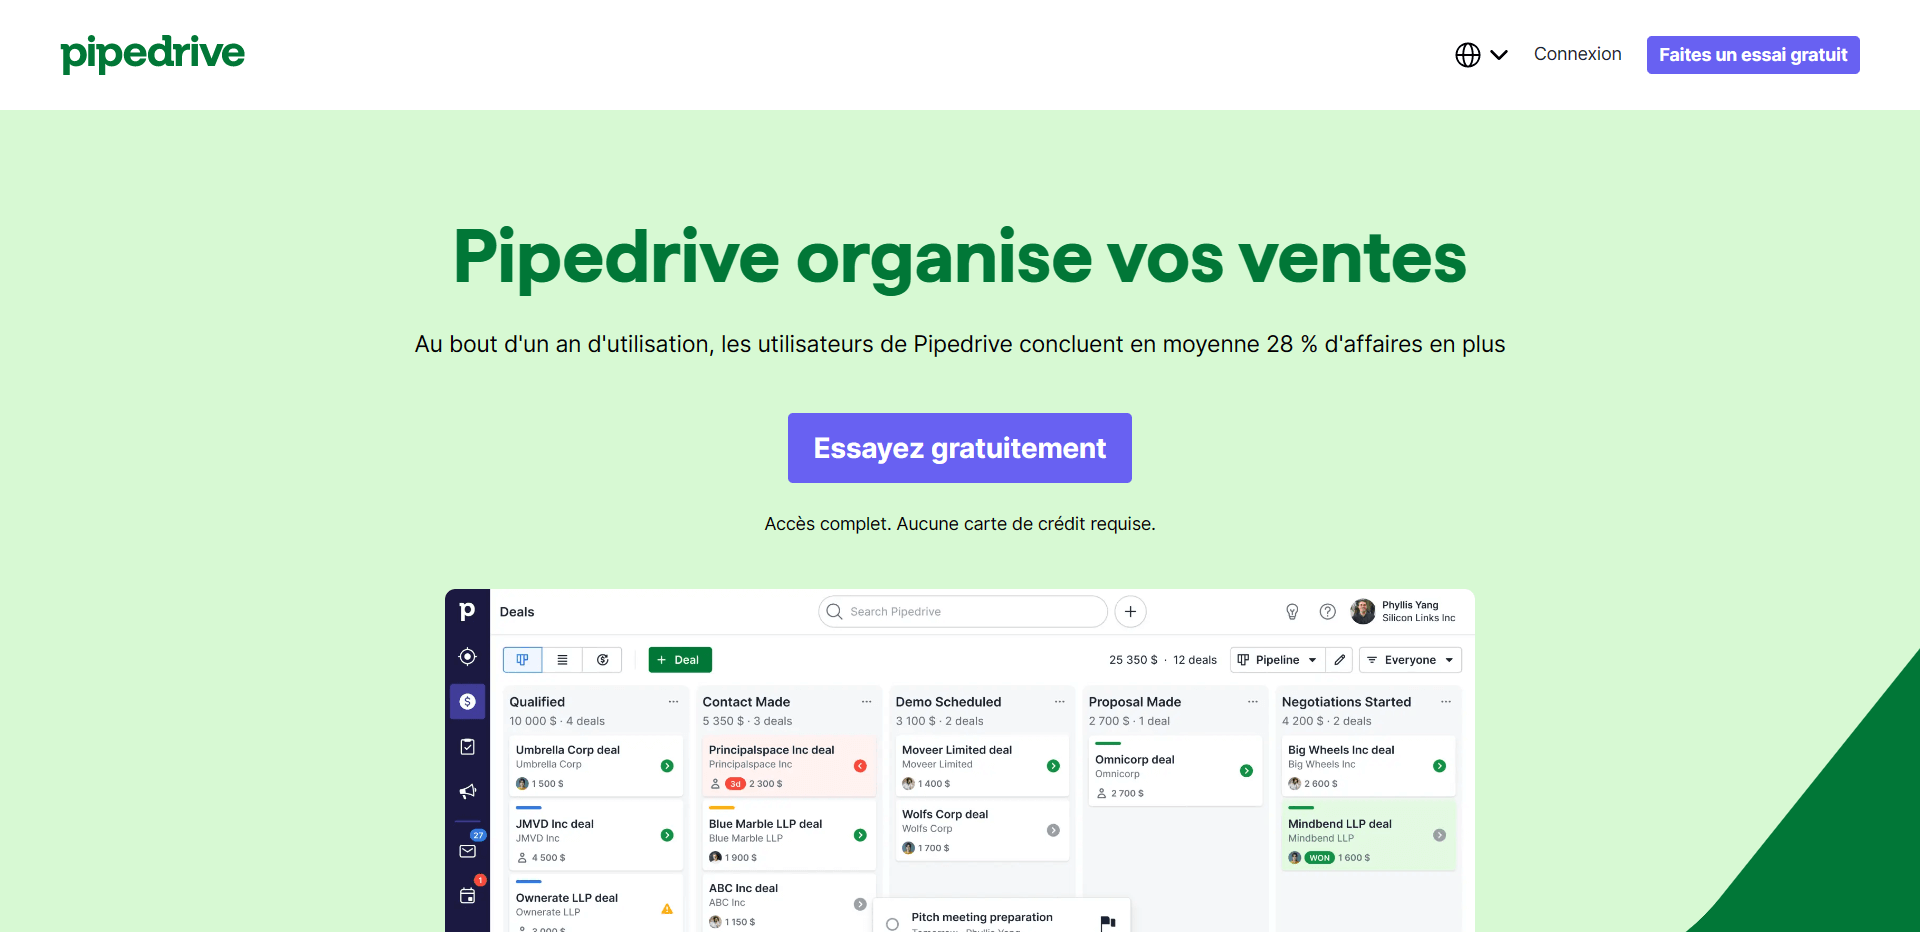Click ABC Inc deal grey activity icon
The height and width of the screenshot is (932, 1920).
860,904
